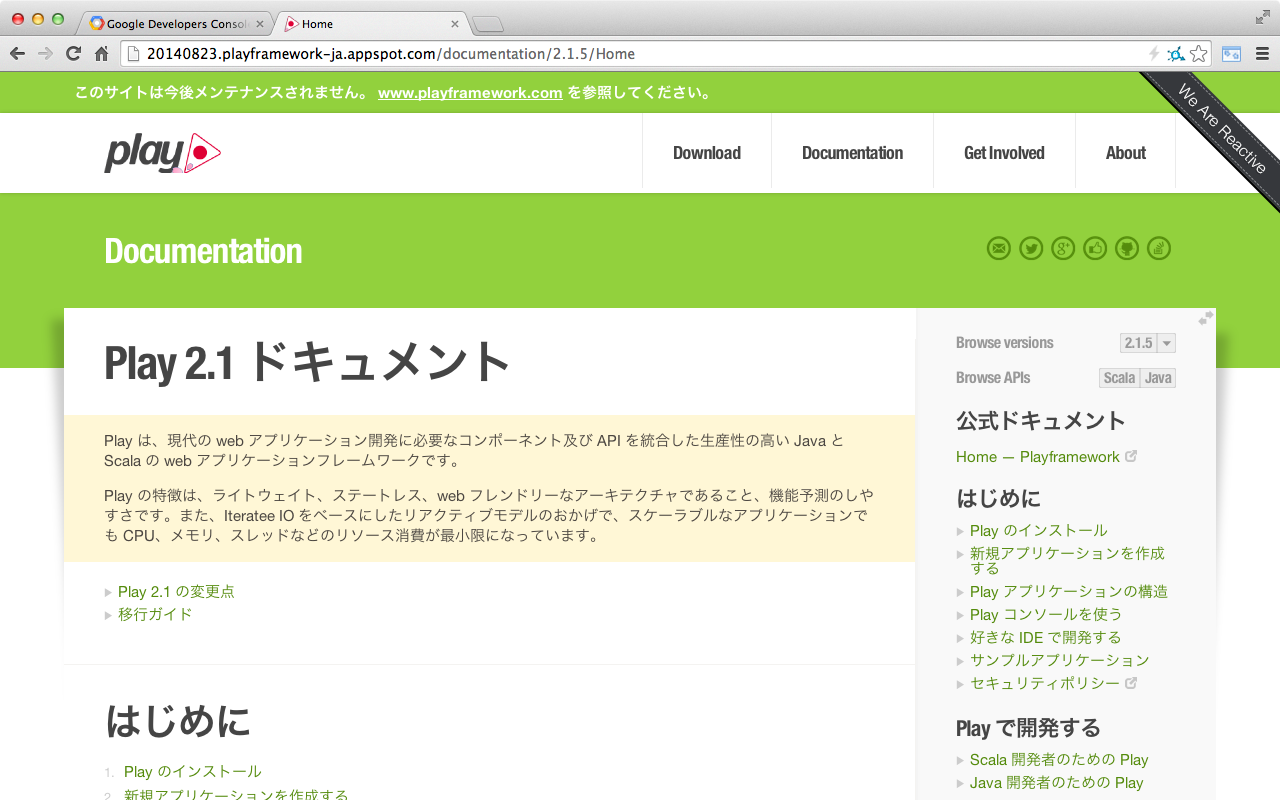
Task: Reload the page
Action: coord(73,54)
